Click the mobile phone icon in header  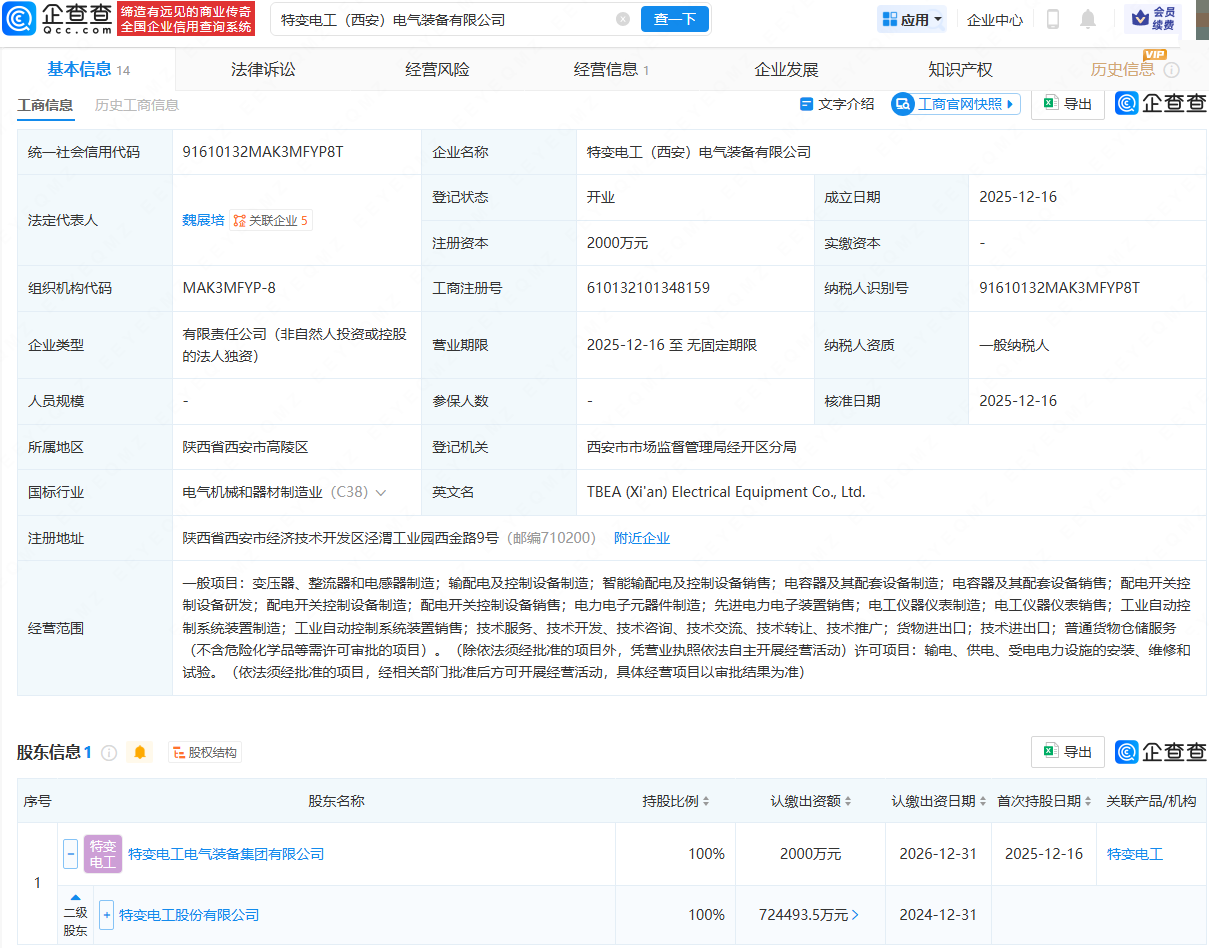point(1053,19)
